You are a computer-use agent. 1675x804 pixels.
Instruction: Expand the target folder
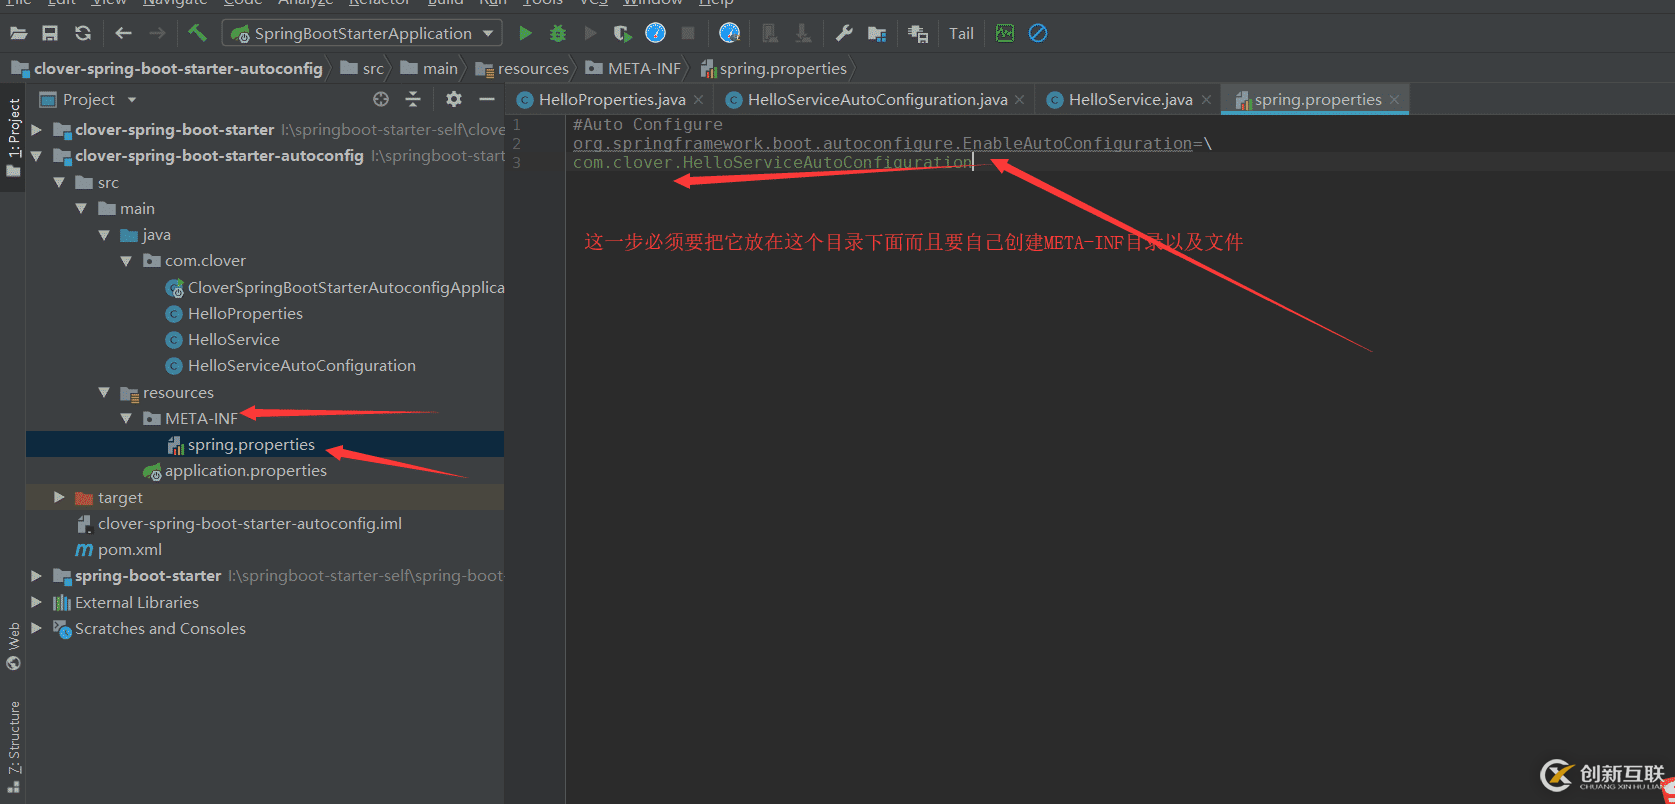click(59, 497)
